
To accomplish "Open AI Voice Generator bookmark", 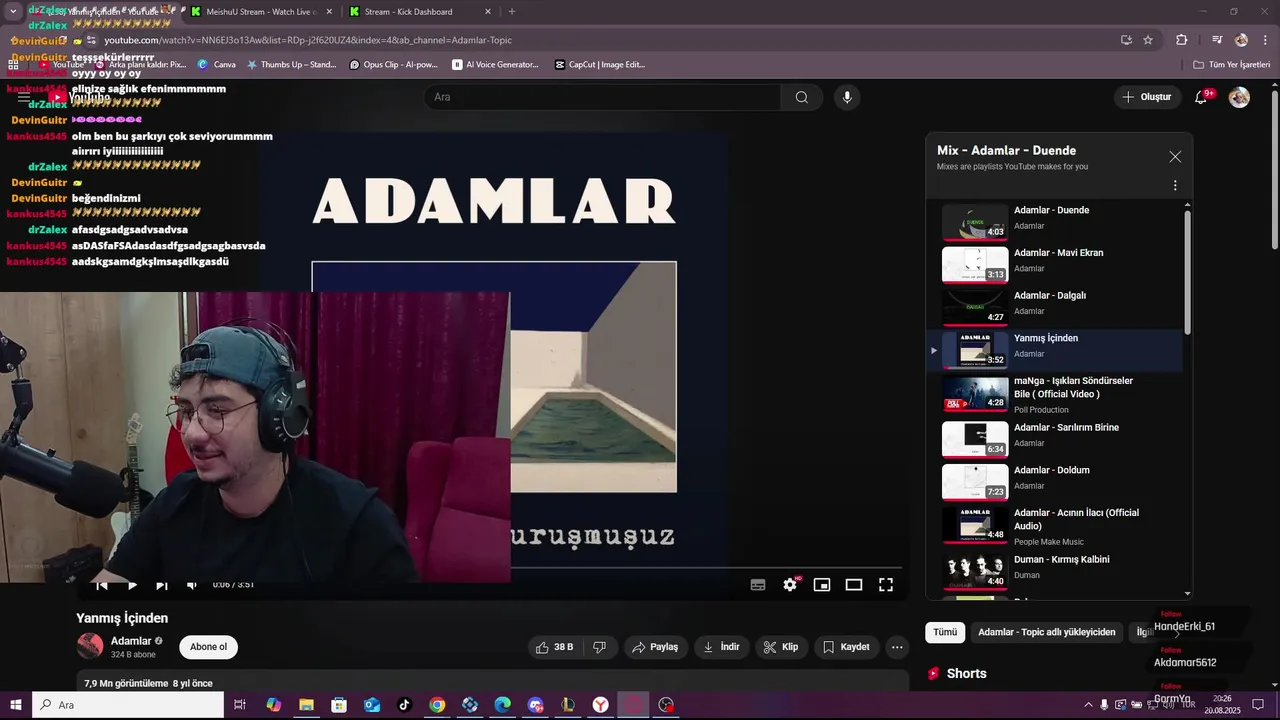I will [x=495, y=65].
